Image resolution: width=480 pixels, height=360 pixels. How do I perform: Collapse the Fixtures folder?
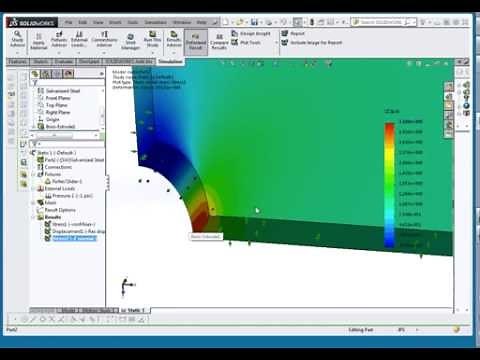pos(33,174)
